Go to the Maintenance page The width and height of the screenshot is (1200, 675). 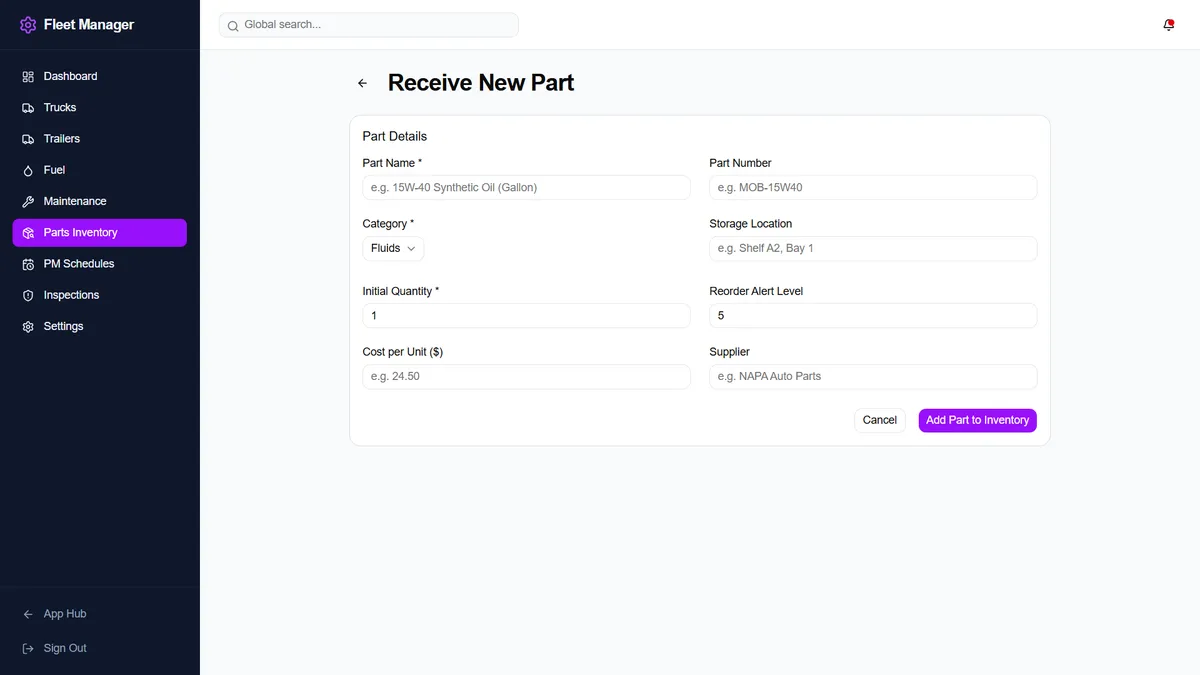click(x=99, y=201)
